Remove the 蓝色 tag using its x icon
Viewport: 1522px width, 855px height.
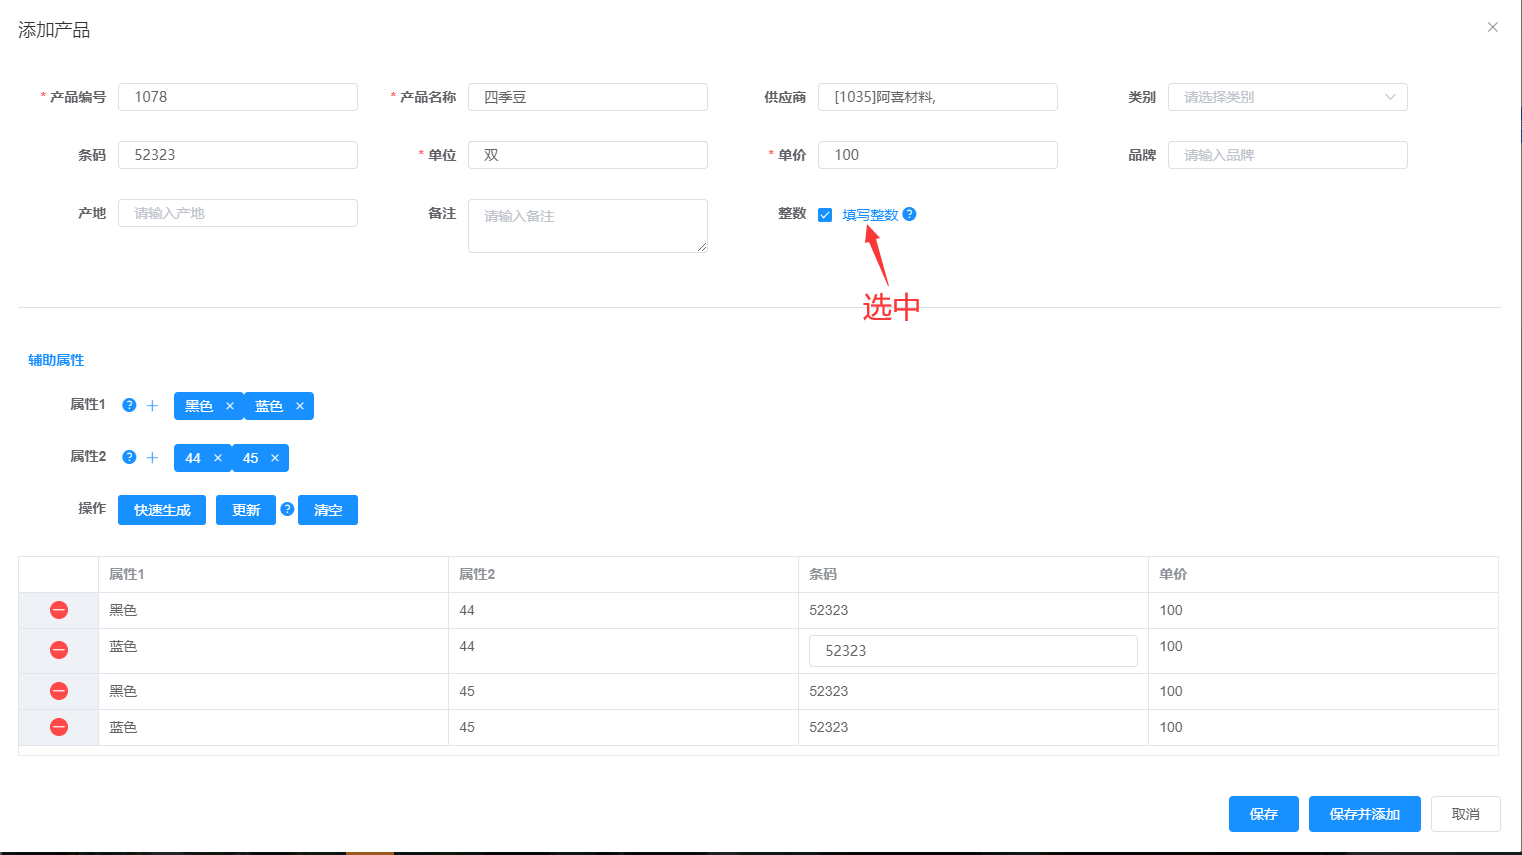[x=300, y=406]
